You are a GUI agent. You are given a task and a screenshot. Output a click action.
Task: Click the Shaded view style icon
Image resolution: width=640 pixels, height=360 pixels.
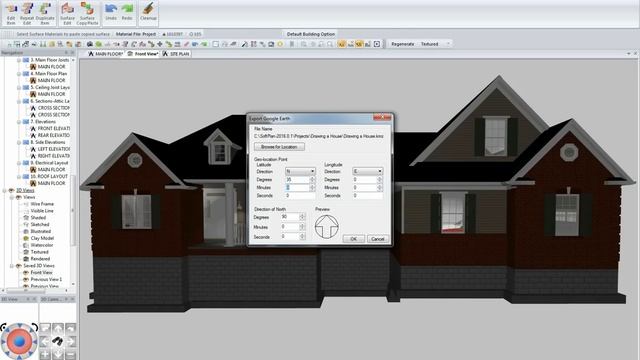tap(26, 218)
